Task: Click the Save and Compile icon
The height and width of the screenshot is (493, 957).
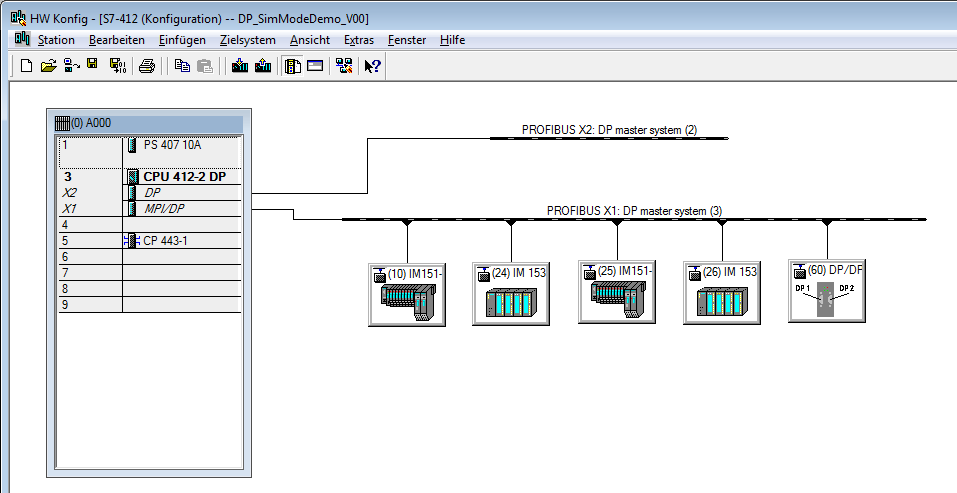Action: pos(117,66)
